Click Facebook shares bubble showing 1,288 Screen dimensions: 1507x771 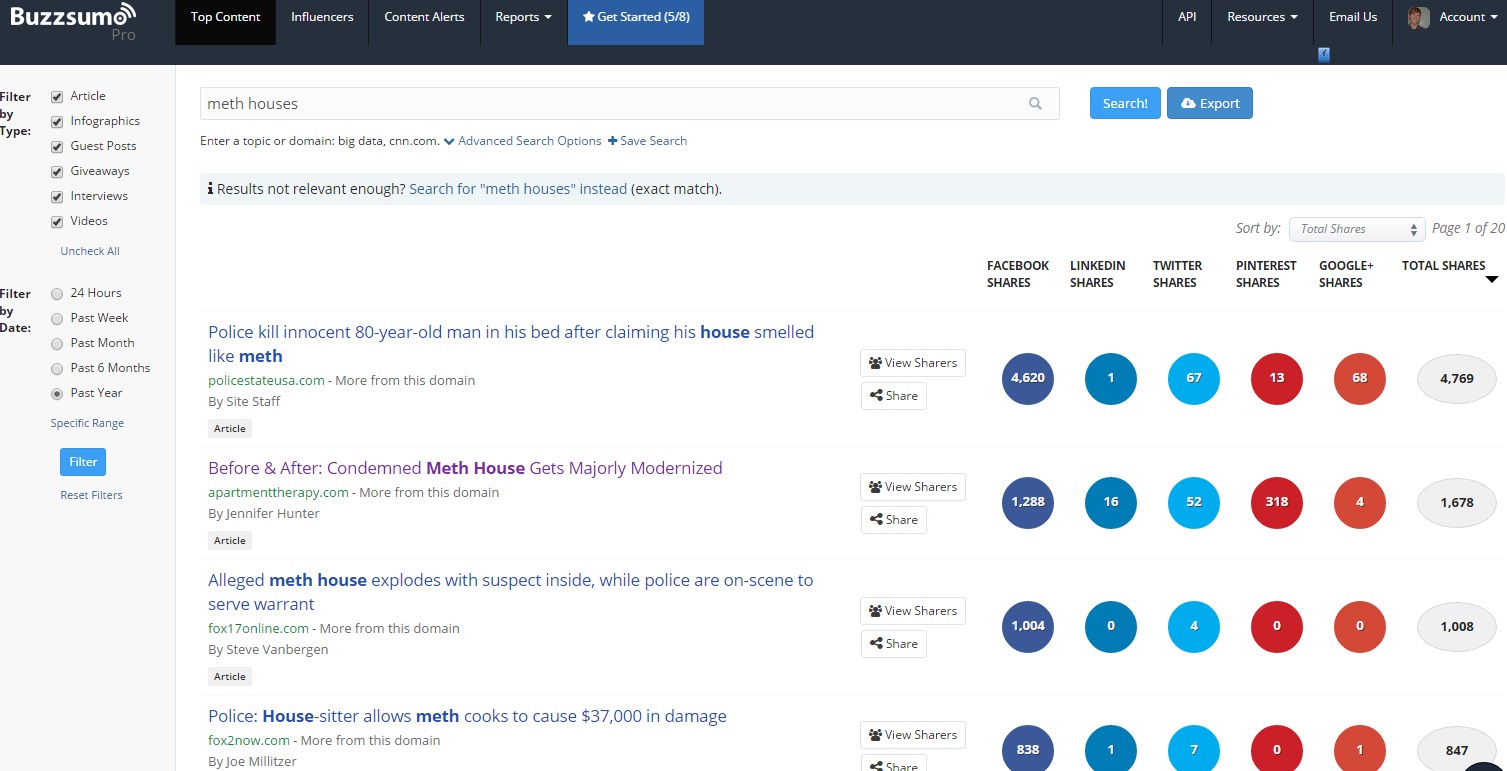coord(1028,503)
